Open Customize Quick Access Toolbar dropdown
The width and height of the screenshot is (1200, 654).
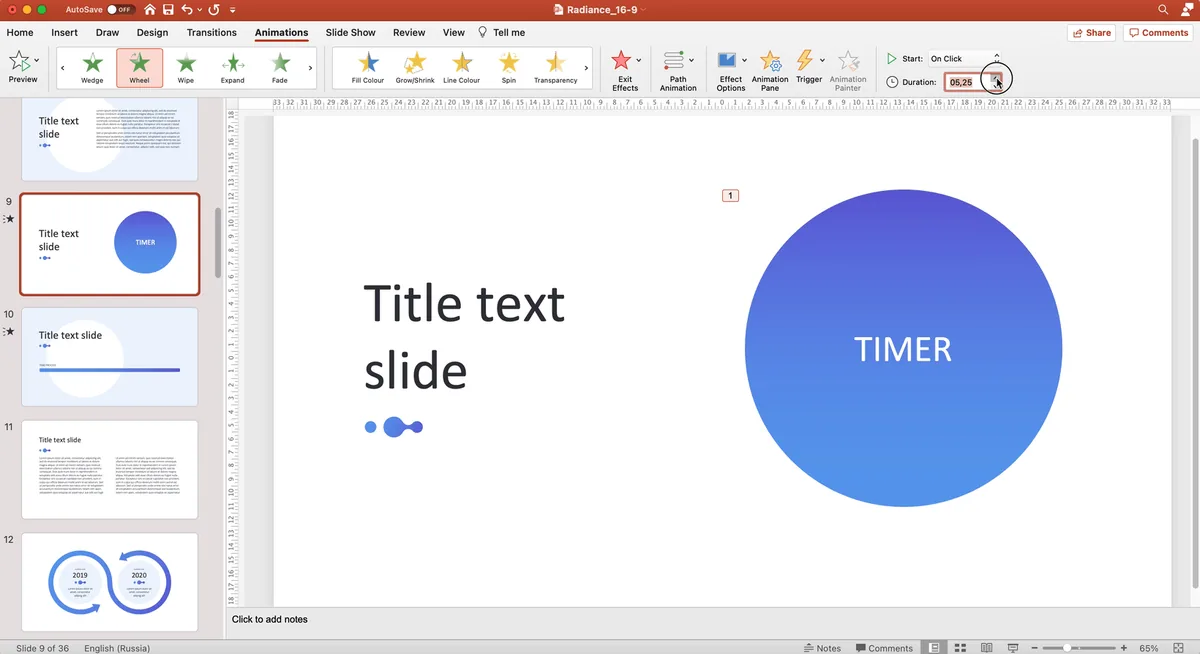[233, 10]
